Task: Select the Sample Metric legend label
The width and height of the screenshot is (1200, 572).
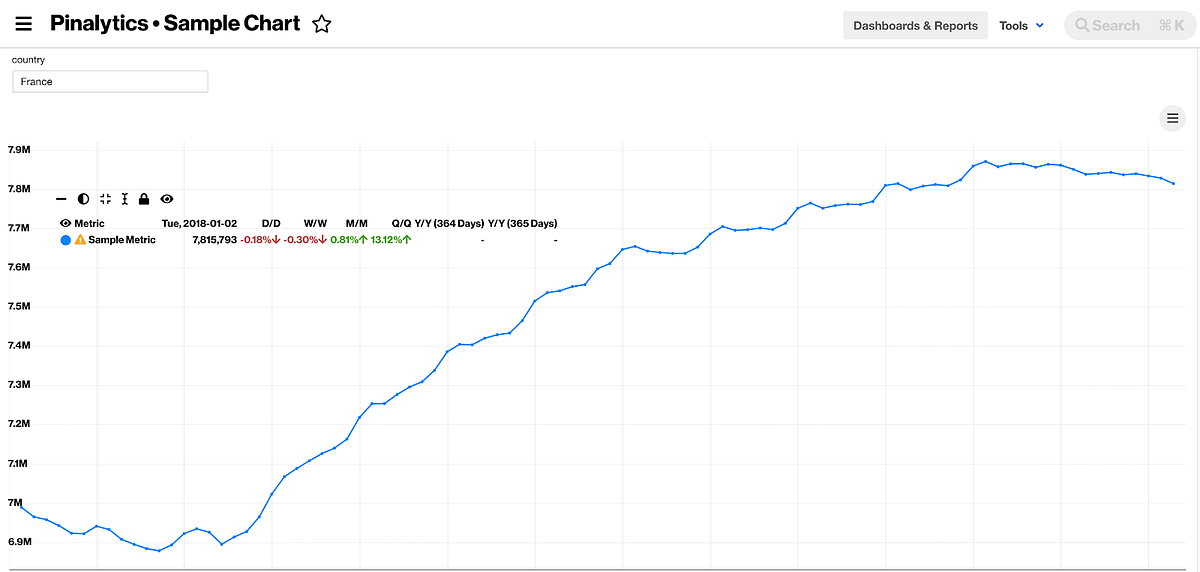Action: point(122,240)
